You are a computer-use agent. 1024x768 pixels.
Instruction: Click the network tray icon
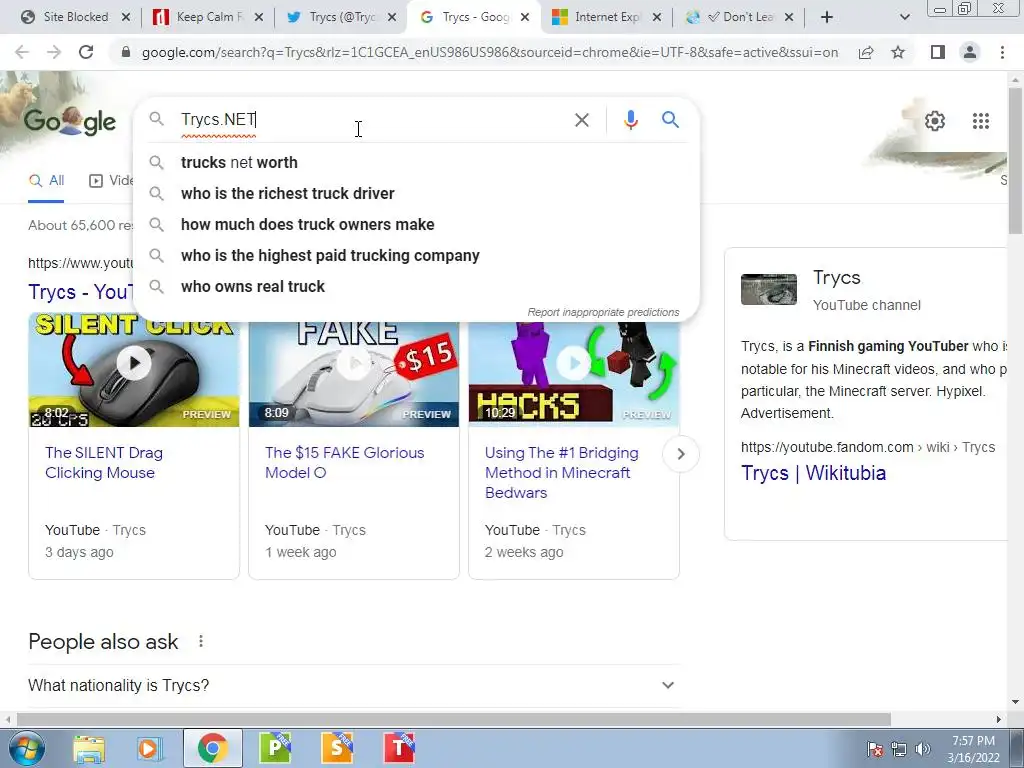(899, 749)
